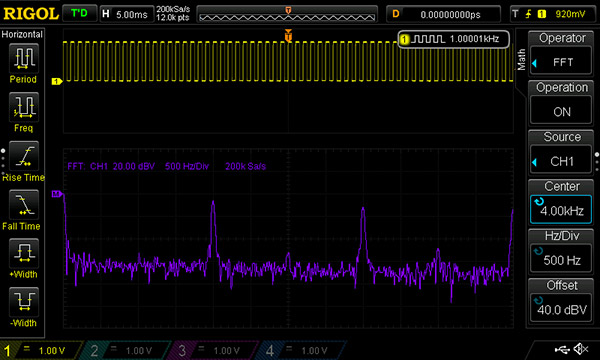Select the Freq measurement icon
This screenshot has height=360, width=600.
(24, 107)
